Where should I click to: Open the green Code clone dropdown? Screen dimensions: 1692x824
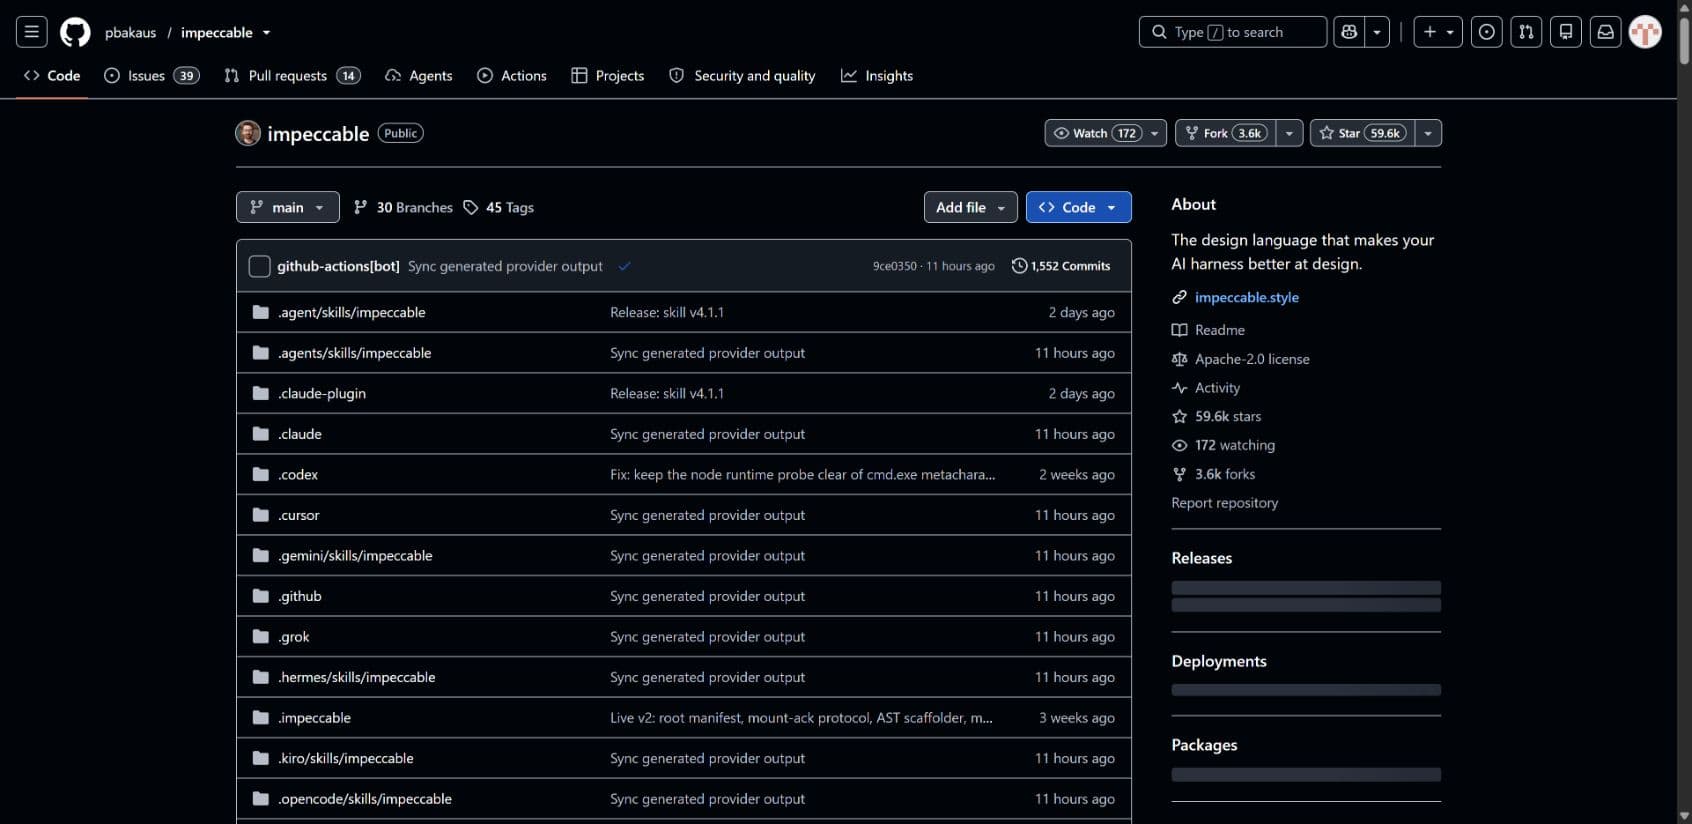[x=1079, y=207]
